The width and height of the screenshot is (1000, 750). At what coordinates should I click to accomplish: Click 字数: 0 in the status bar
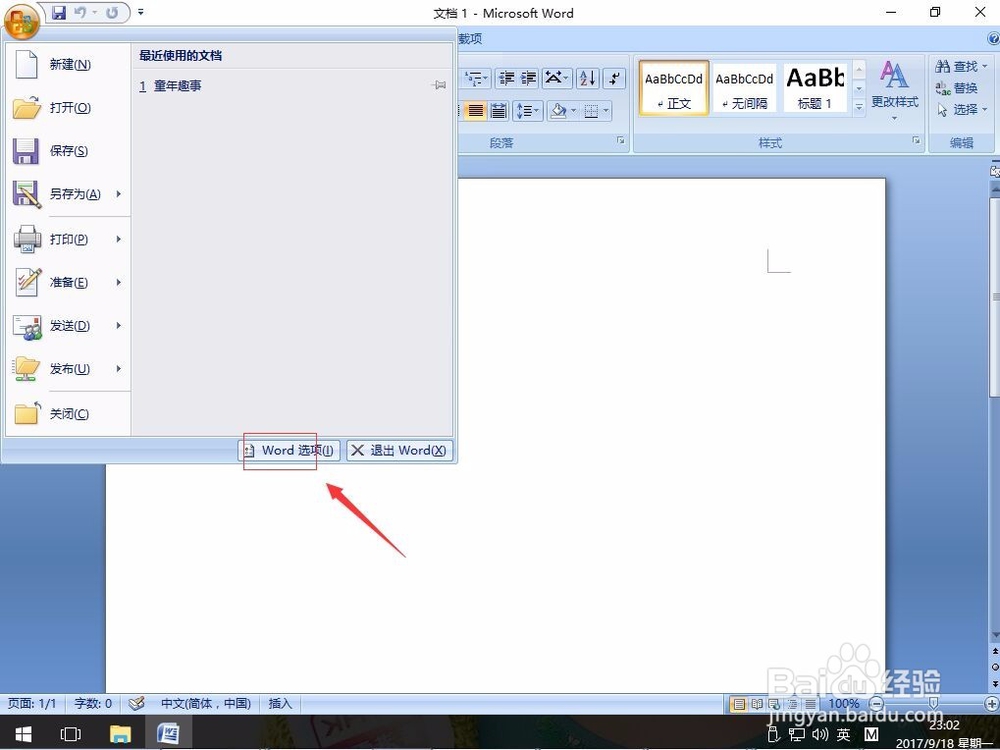point(93,703)
